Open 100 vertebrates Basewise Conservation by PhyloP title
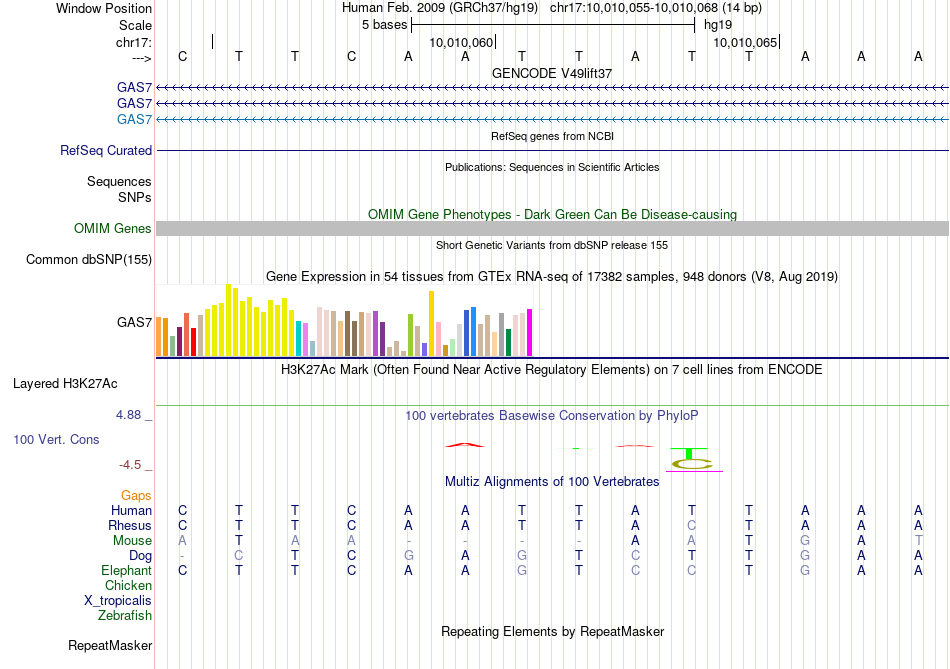The width and height of the screenshot is (950, 669). point(552,416)
